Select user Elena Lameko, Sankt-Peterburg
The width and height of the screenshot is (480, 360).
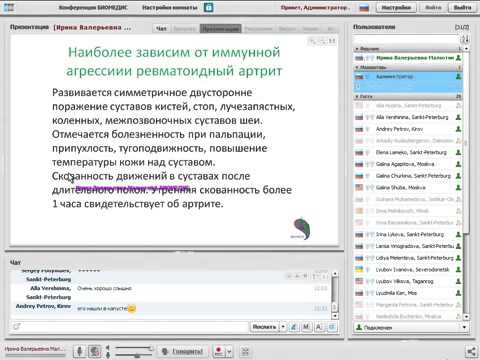tap(408, 152)
